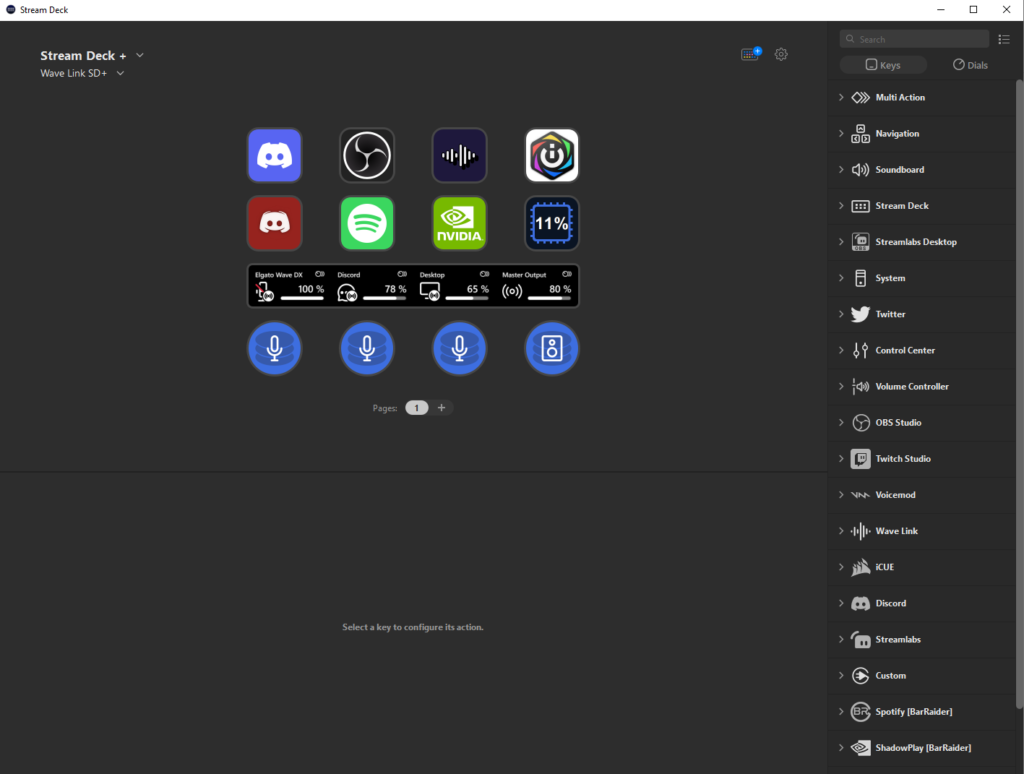Open the Stream Deck Store icon
Image resolution: width=1024 pixels, height=774 pixels.
750,54
